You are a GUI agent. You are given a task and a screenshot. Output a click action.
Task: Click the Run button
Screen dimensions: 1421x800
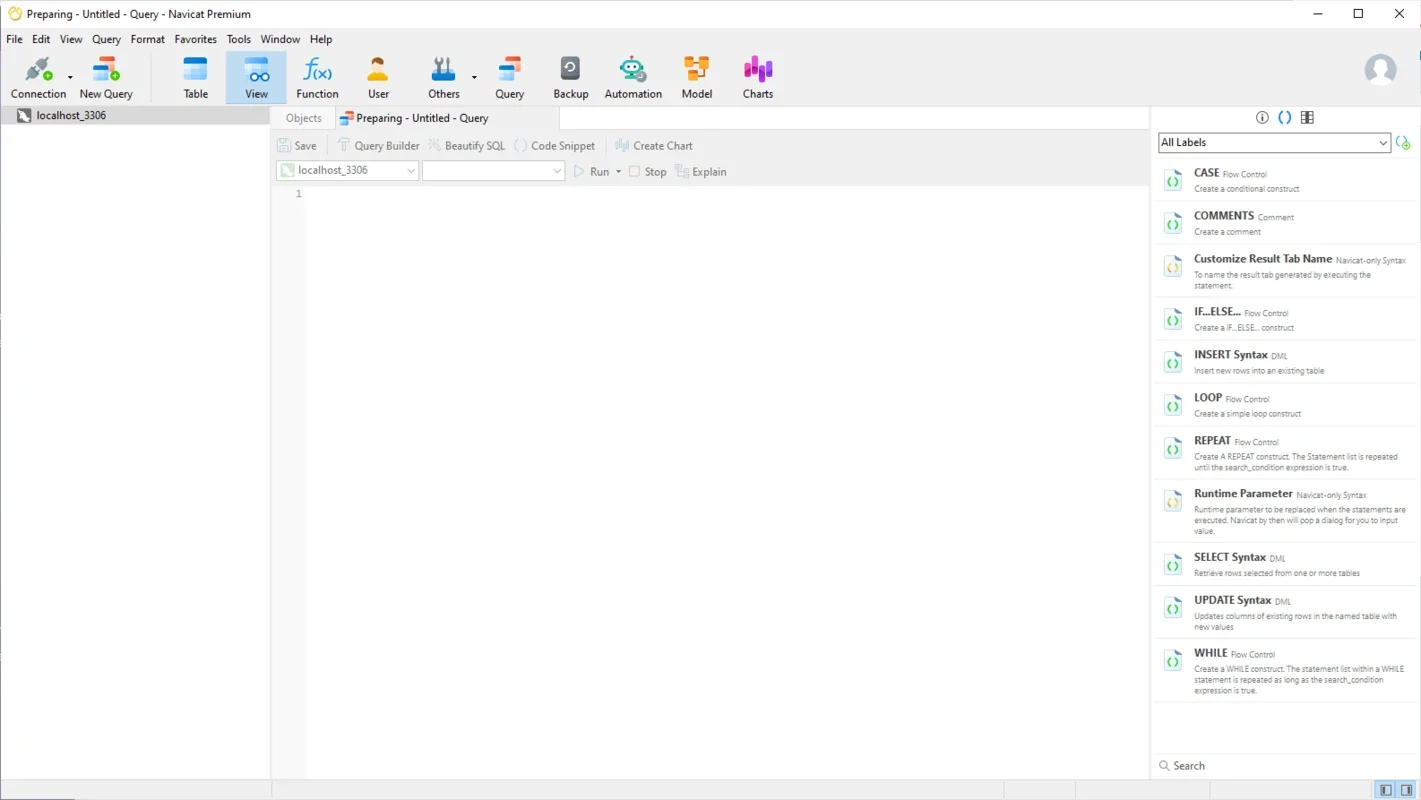(x=591, y=171)
